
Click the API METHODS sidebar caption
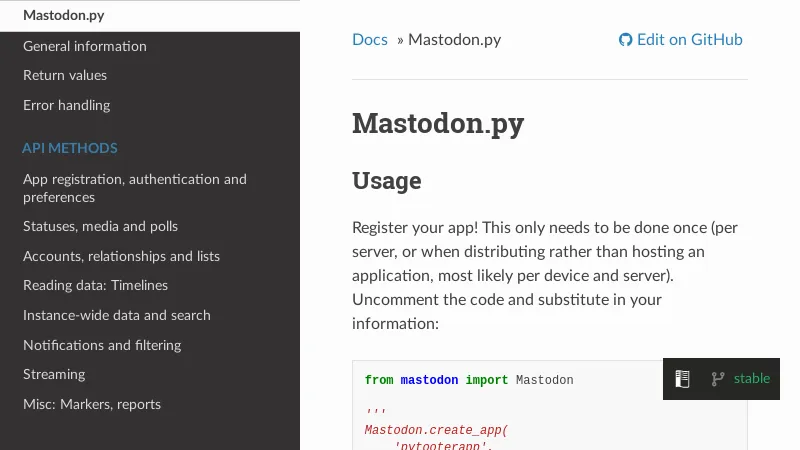click(x=70, y=148)
